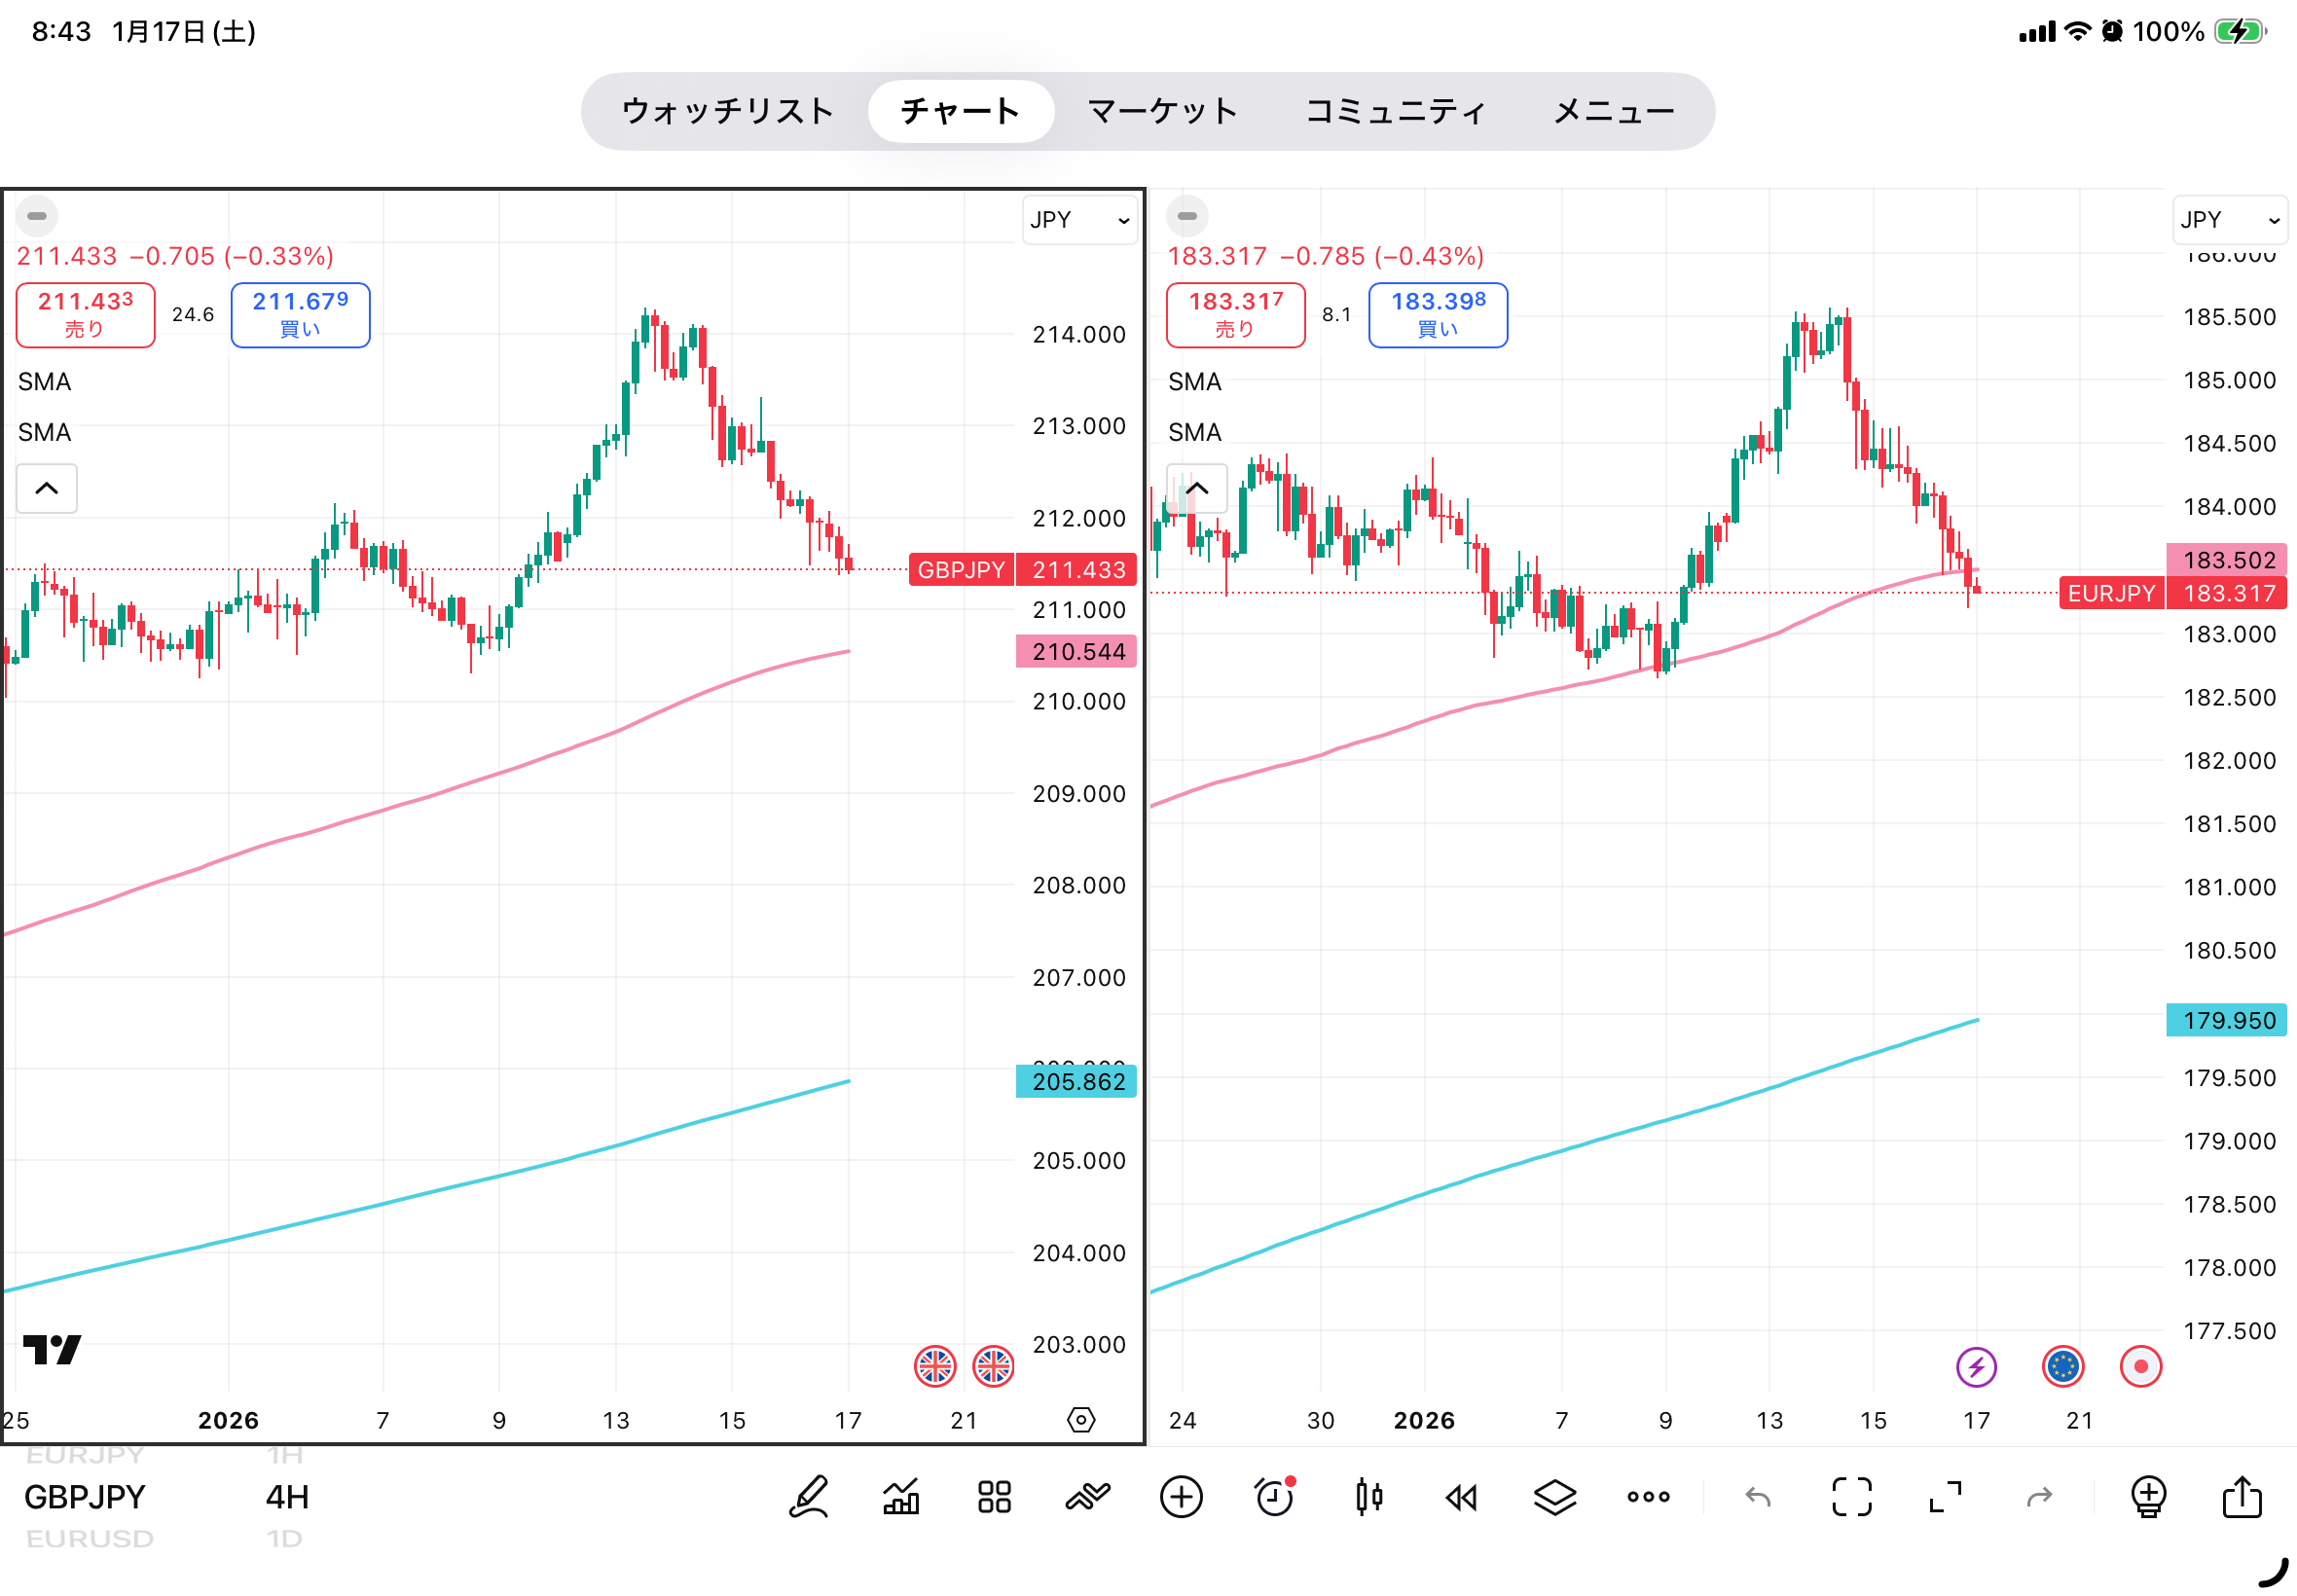Tap the alarm clock alert icon
This screenshot has width=2297, height=1596.
[x=1274, y=1497]
